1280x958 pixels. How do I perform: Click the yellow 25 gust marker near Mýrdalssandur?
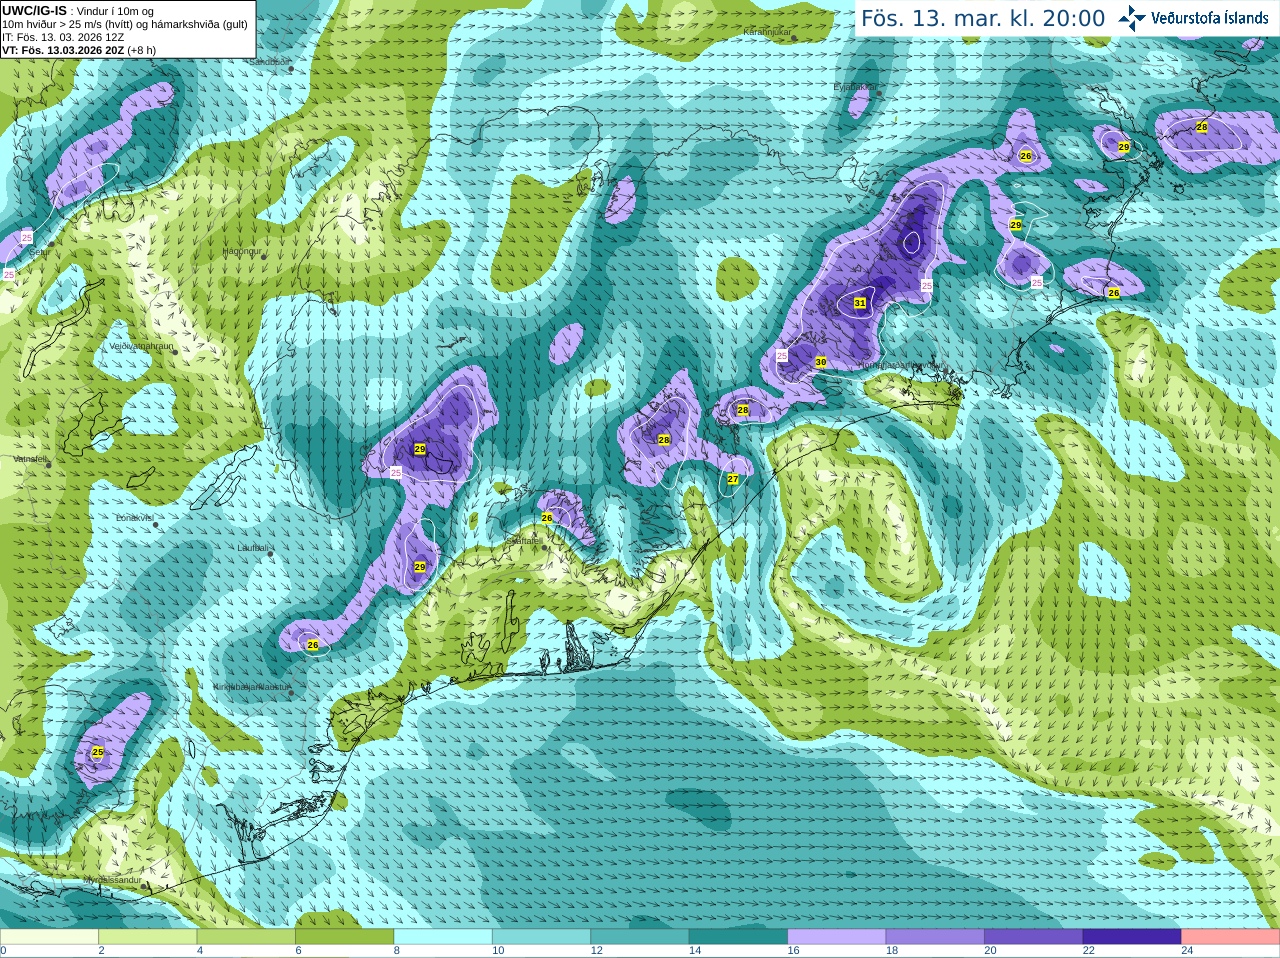[97, 752]
